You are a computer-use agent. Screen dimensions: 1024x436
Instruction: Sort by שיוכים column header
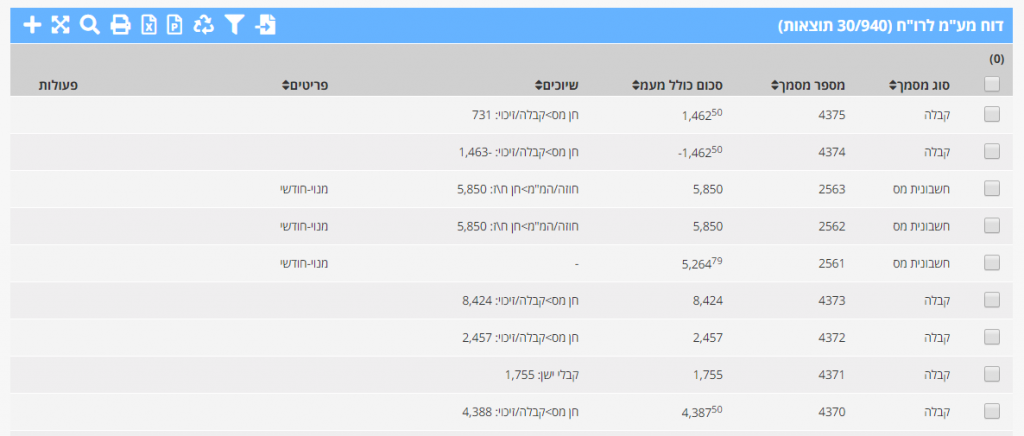[558, 86]
